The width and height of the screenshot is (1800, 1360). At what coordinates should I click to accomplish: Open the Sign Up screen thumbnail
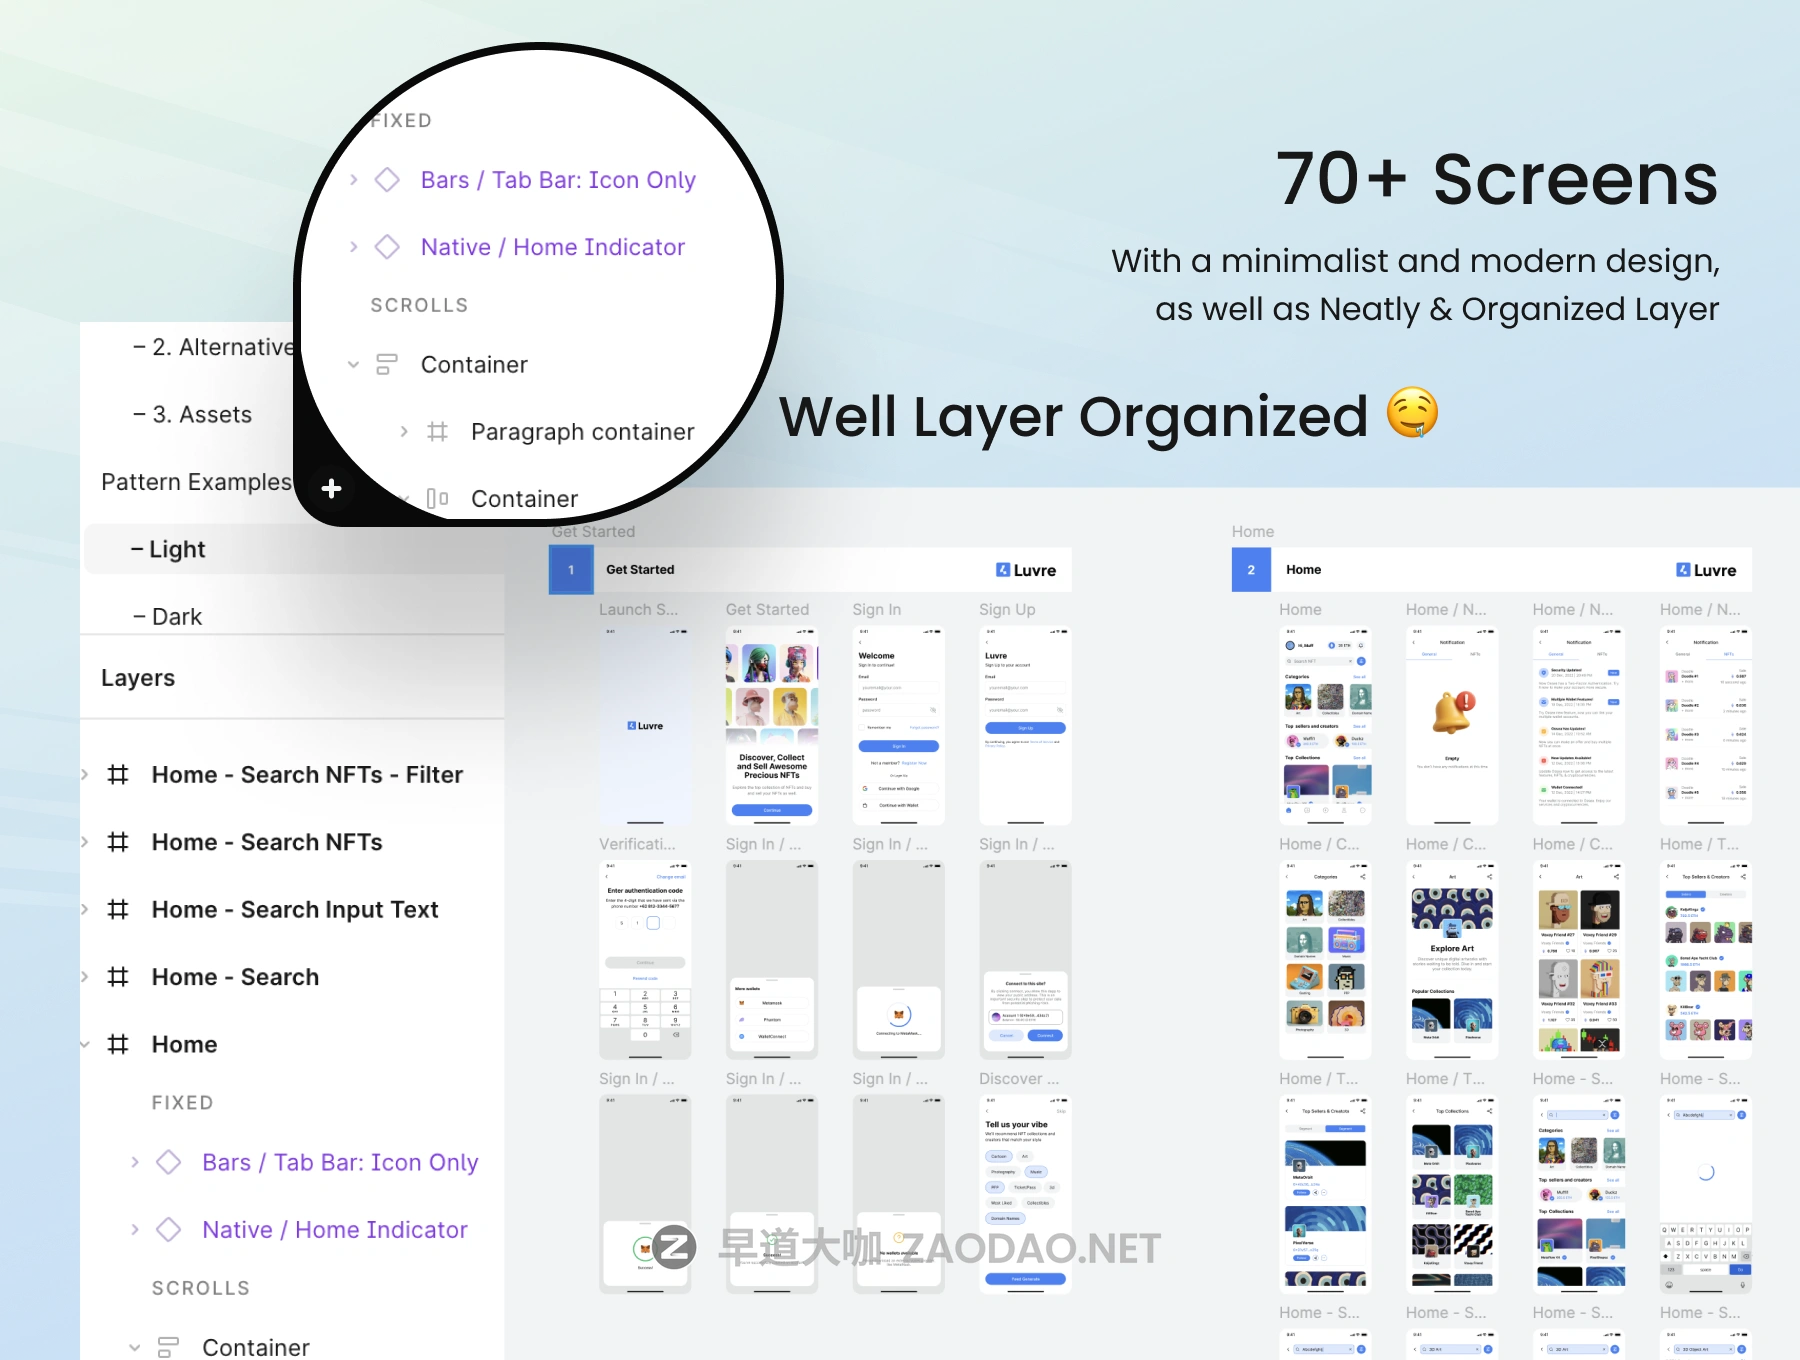pyautogui.click(x=1025, y=725)
